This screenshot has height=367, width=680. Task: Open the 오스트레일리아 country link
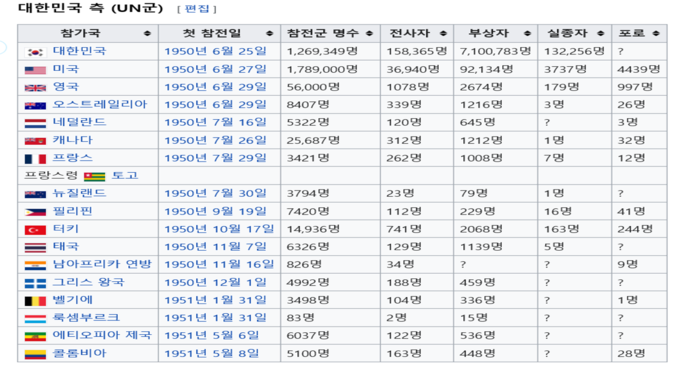pos(100,104)
